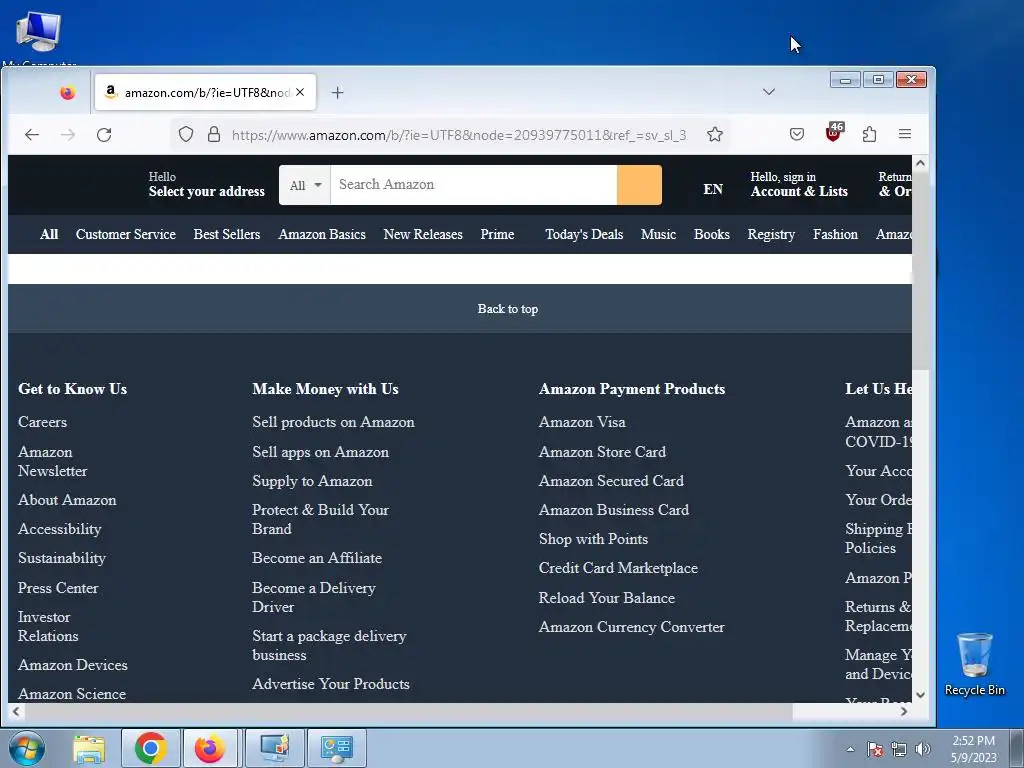This screenshot has width=1024, height=768.
Task: Open the Amazon Business Card link
Action: pos(614,510)
